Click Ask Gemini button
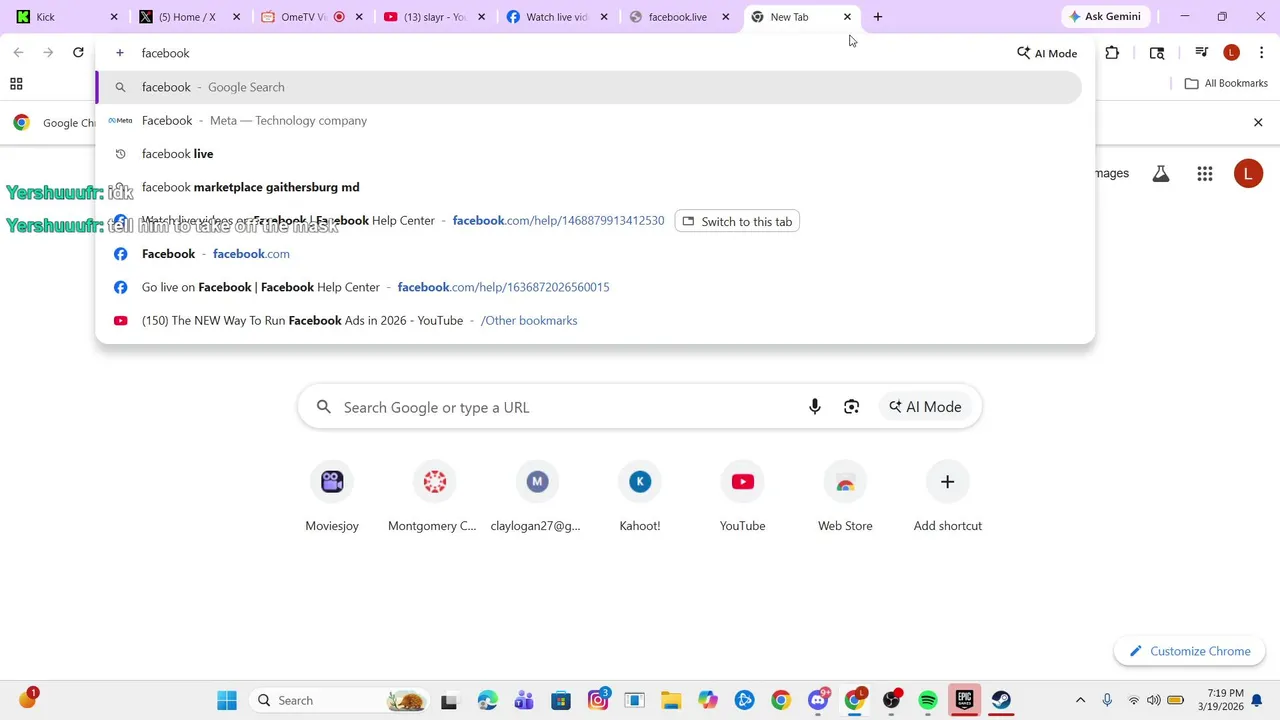This screenshot has height=720, width=1280. point(1105,17)
